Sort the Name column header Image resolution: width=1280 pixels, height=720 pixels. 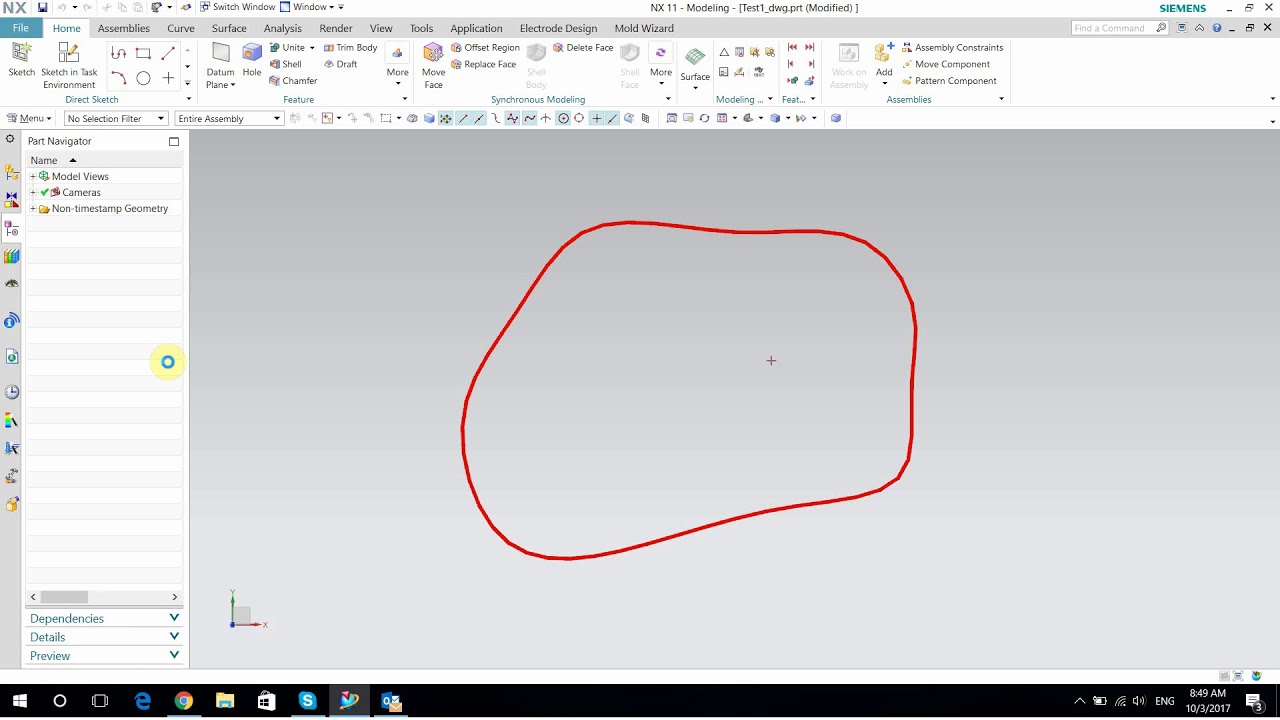pos(104,160)
